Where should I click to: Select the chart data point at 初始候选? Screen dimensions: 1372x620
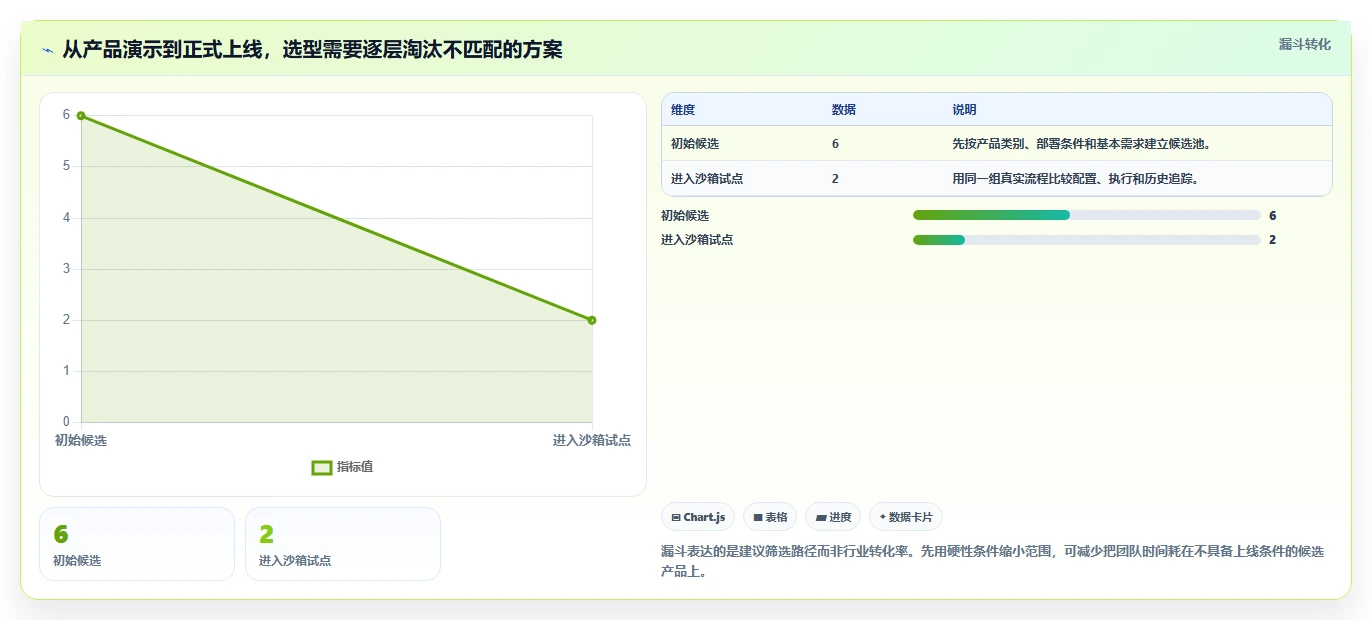coord(81,115)
